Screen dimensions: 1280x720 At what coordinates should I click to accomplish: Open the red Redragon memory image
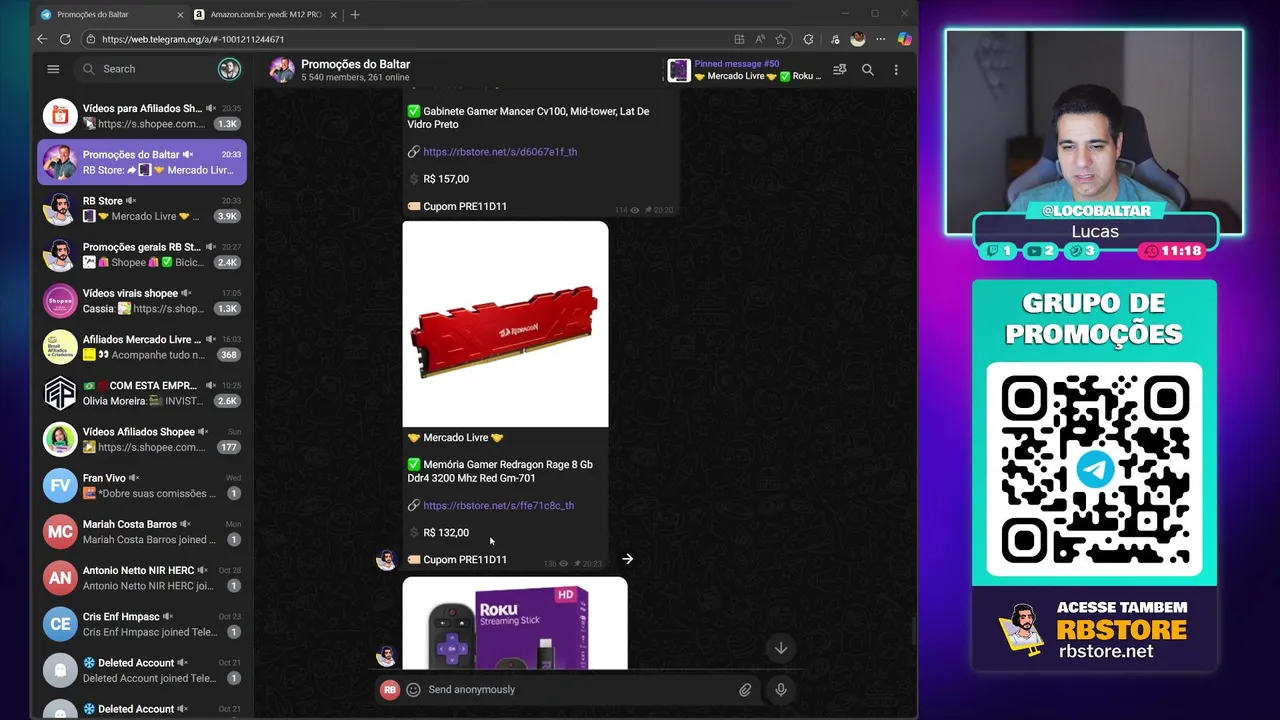click(x=505, y=324)
